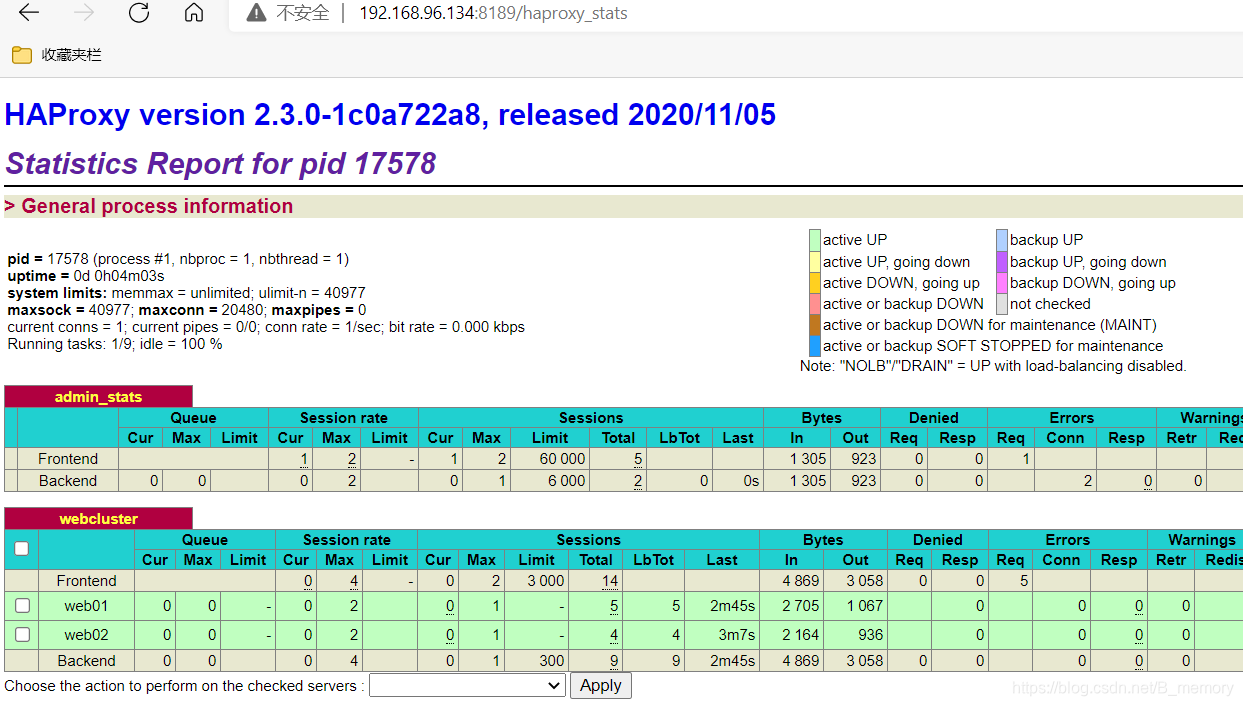Go back with the browser back arrow

tap(29, 13)
